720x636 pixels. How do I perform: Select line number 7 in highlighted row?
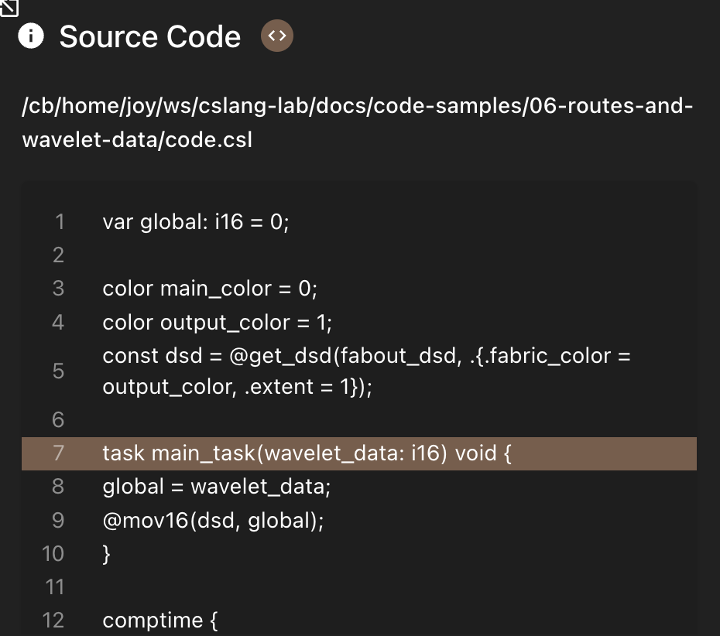pyautogui.click(x=58, y=453)
